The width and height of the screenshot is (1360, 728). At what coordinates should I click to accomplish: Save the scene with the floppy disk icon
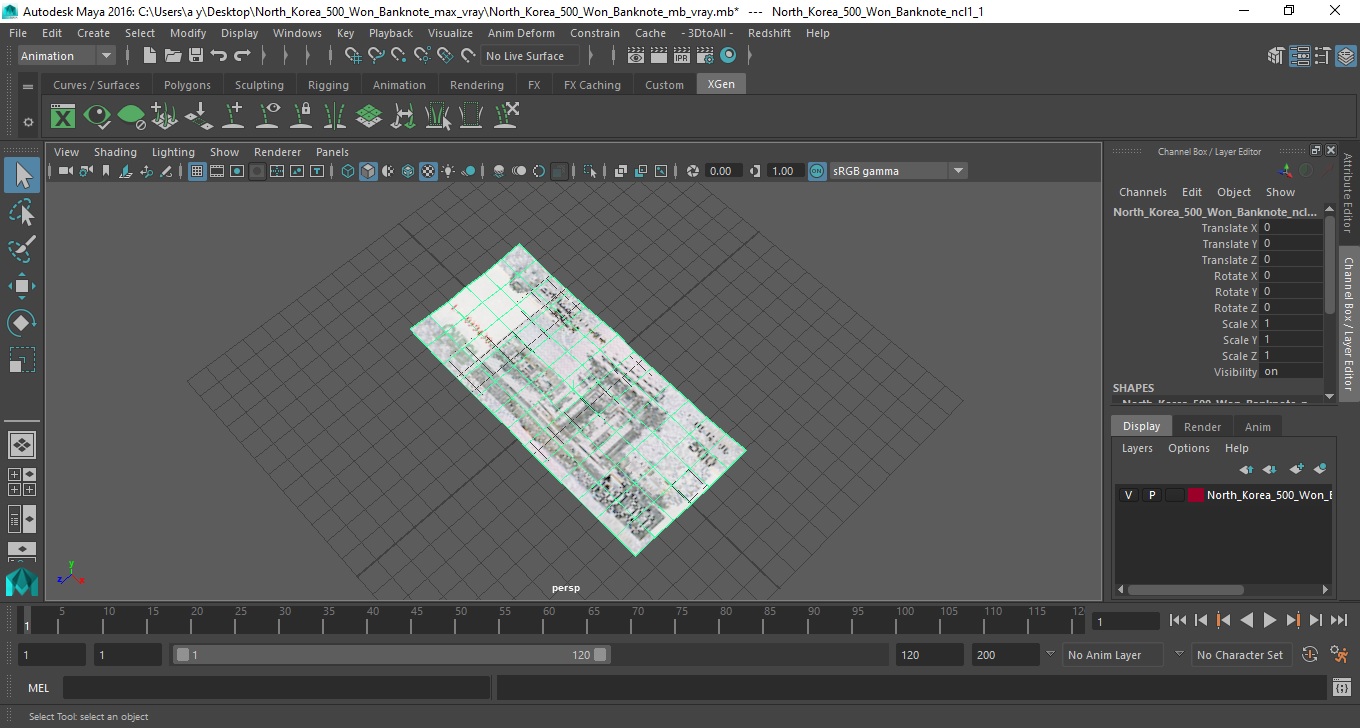pos(196,56)
